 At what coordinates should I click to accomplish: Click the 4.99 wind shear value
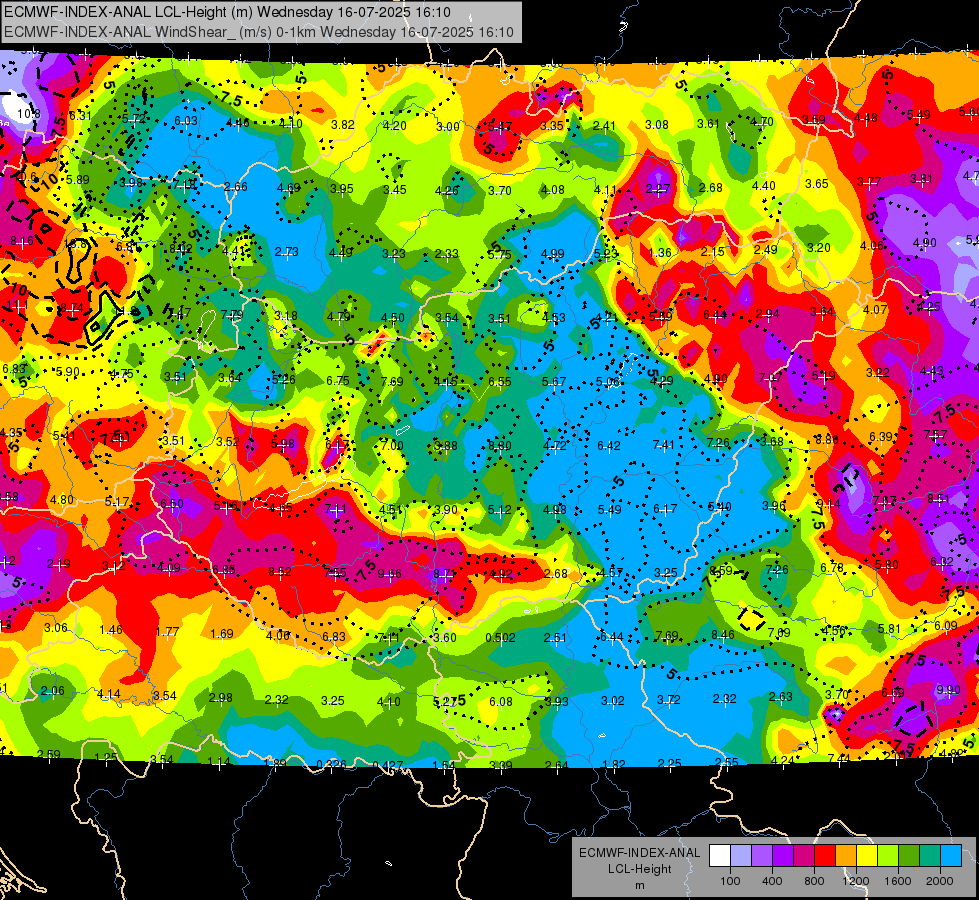pyautogui.click(x=553, y=254)
